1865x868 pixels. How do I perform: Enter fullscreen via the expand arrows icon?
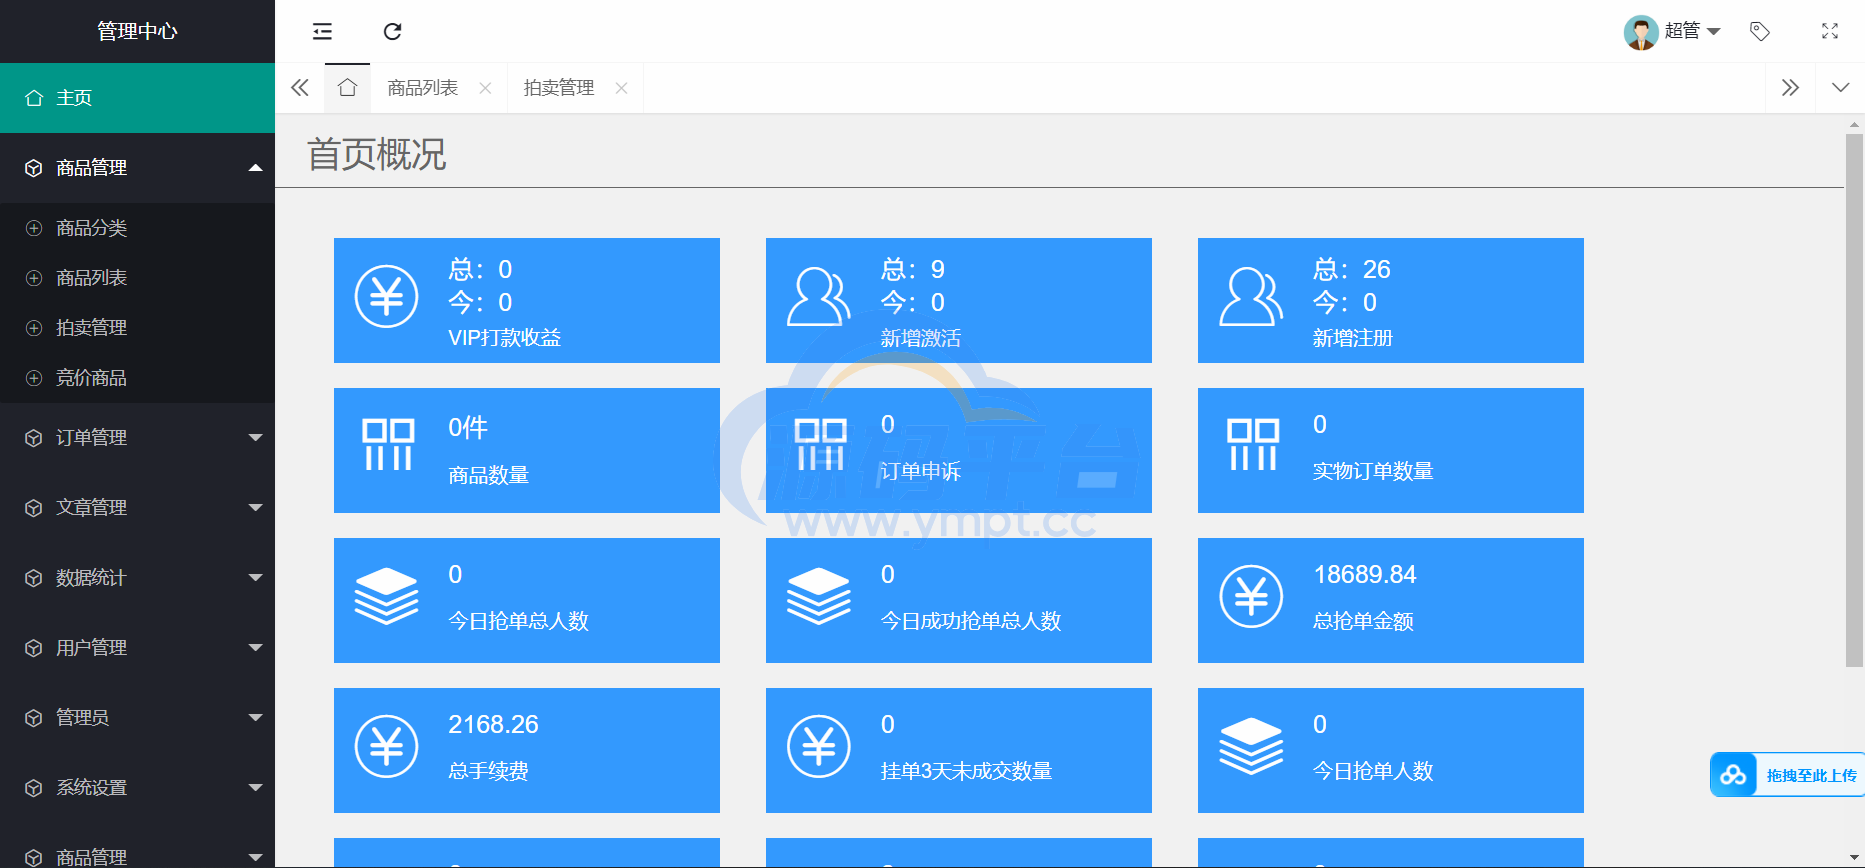click(1830, 31)
